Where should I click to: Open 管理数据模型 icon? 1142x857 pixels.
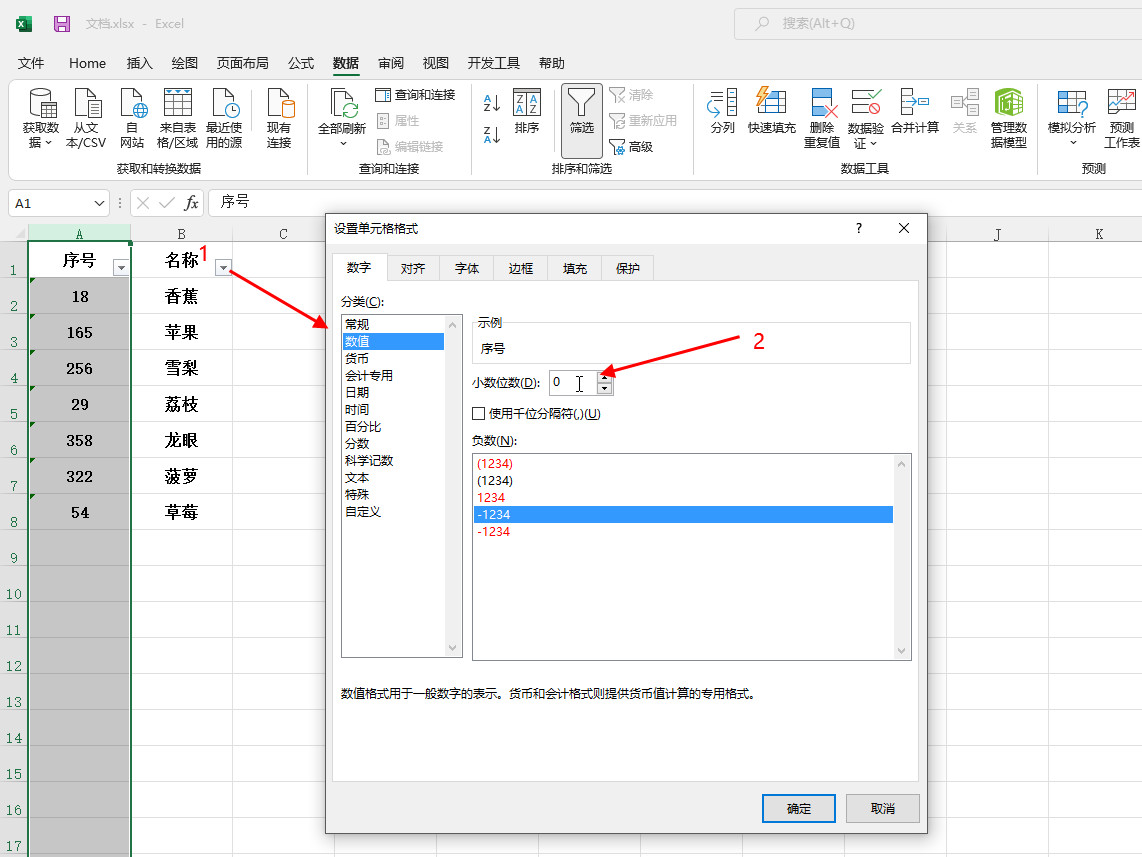[1009, 103]
